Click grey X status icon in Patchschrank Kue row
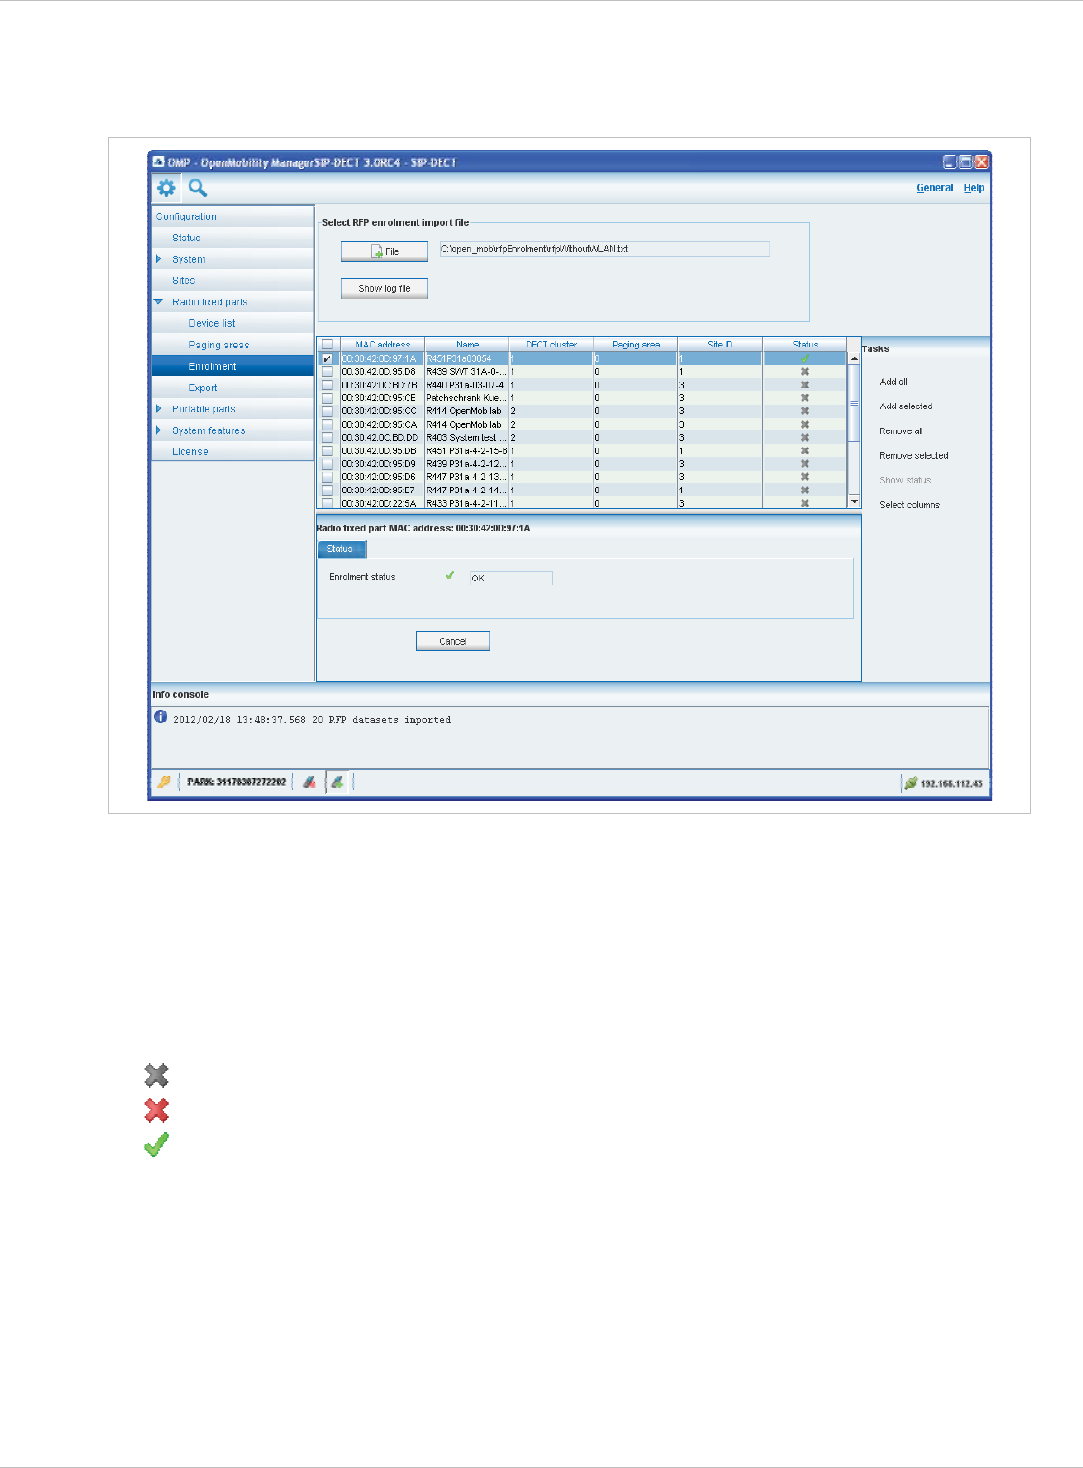The width and height of the screenshot is (1083, 1468). 805,398
